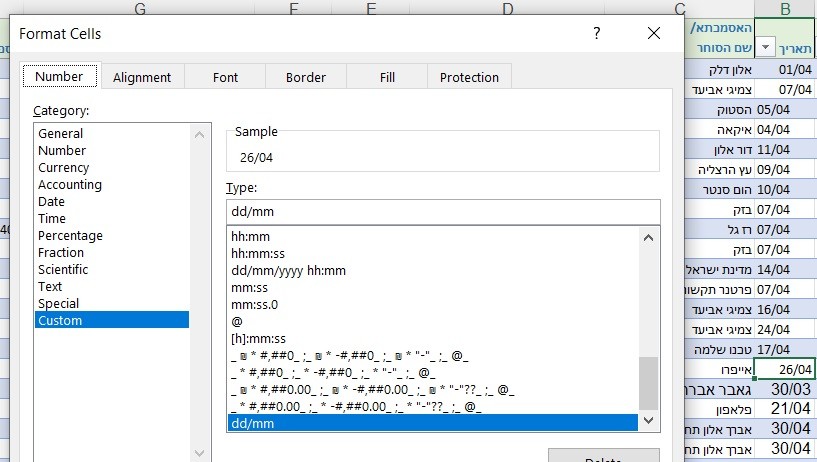Screen dimensions: 817x462
Task: Select the Accounting category
Action: tap(112, 184)
